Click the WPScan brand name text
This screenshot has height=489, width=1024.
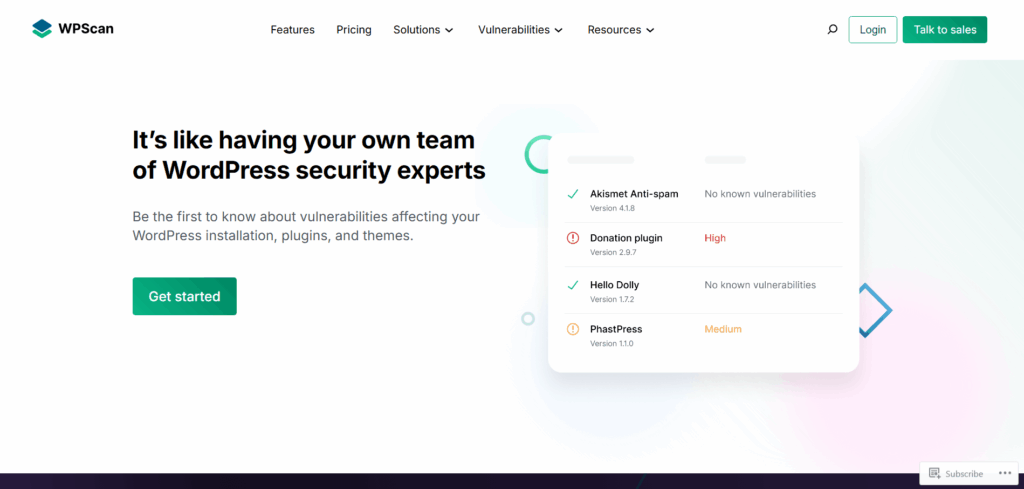point(86,29)
